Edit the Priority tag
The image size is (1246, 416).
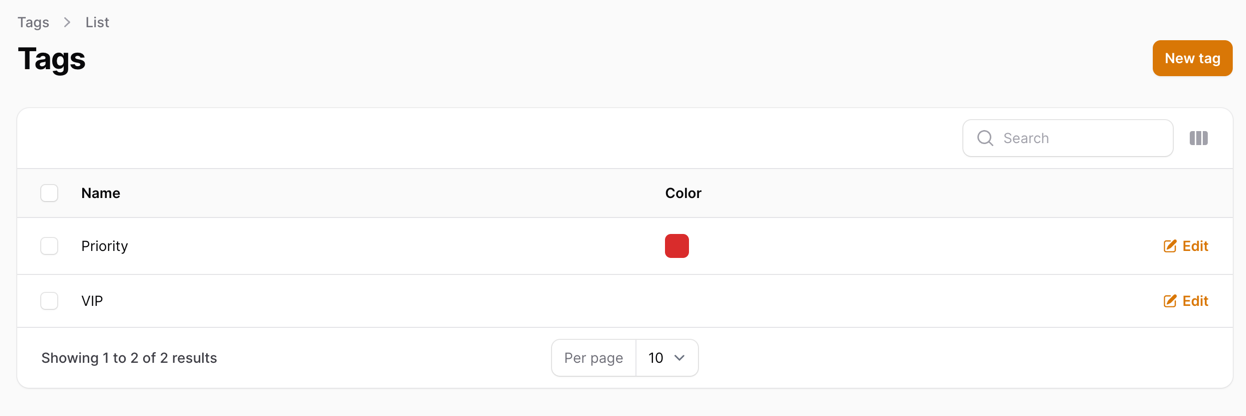point(1185,246)
